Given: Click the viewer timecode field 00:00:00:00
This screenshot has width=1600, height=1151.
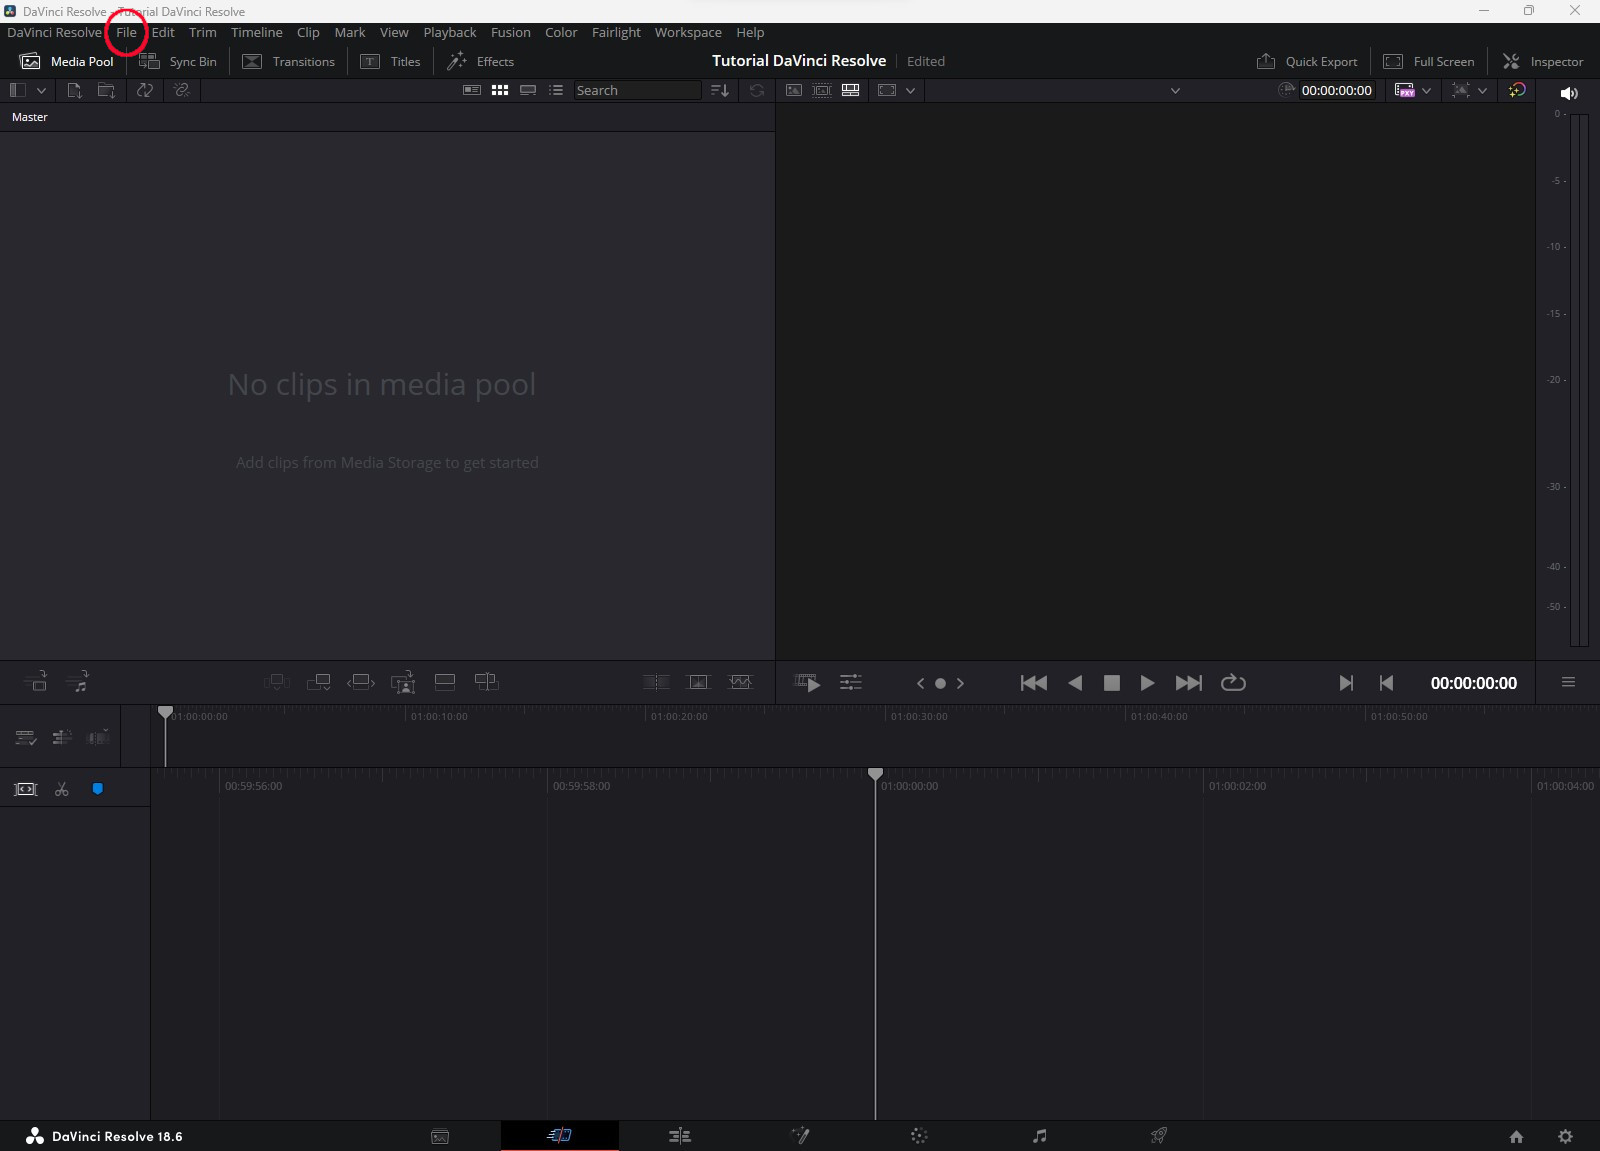Looking at the screenshot, I should (1336, 90).
